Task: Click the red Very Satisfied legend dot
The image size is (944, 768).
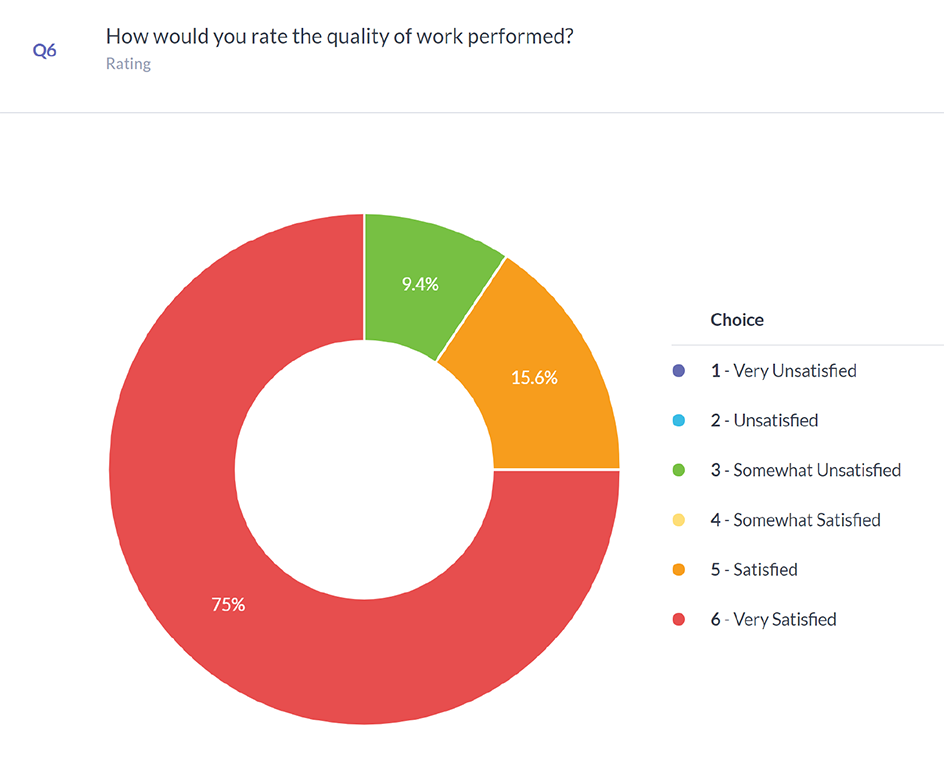Action: tap(680, 620)
